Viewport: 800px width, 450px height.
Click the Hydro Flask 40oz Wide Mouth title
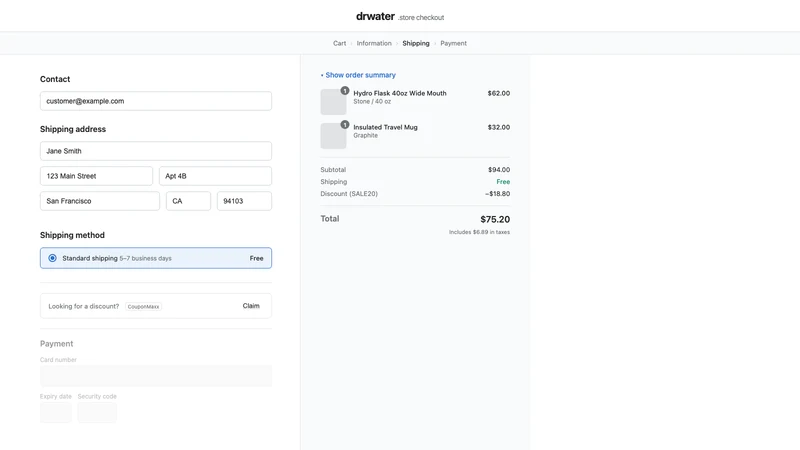(x=400, y=93)
